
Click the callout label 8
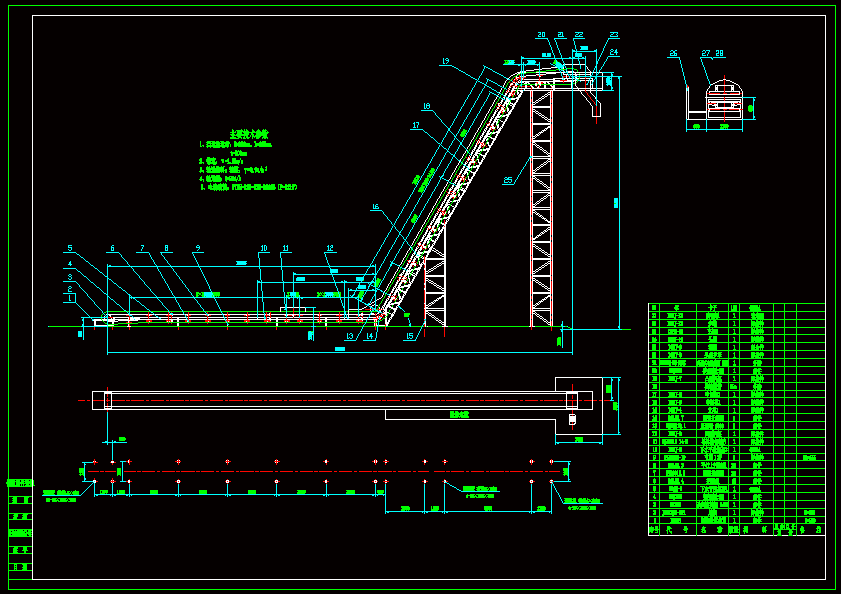pos(166,248)
